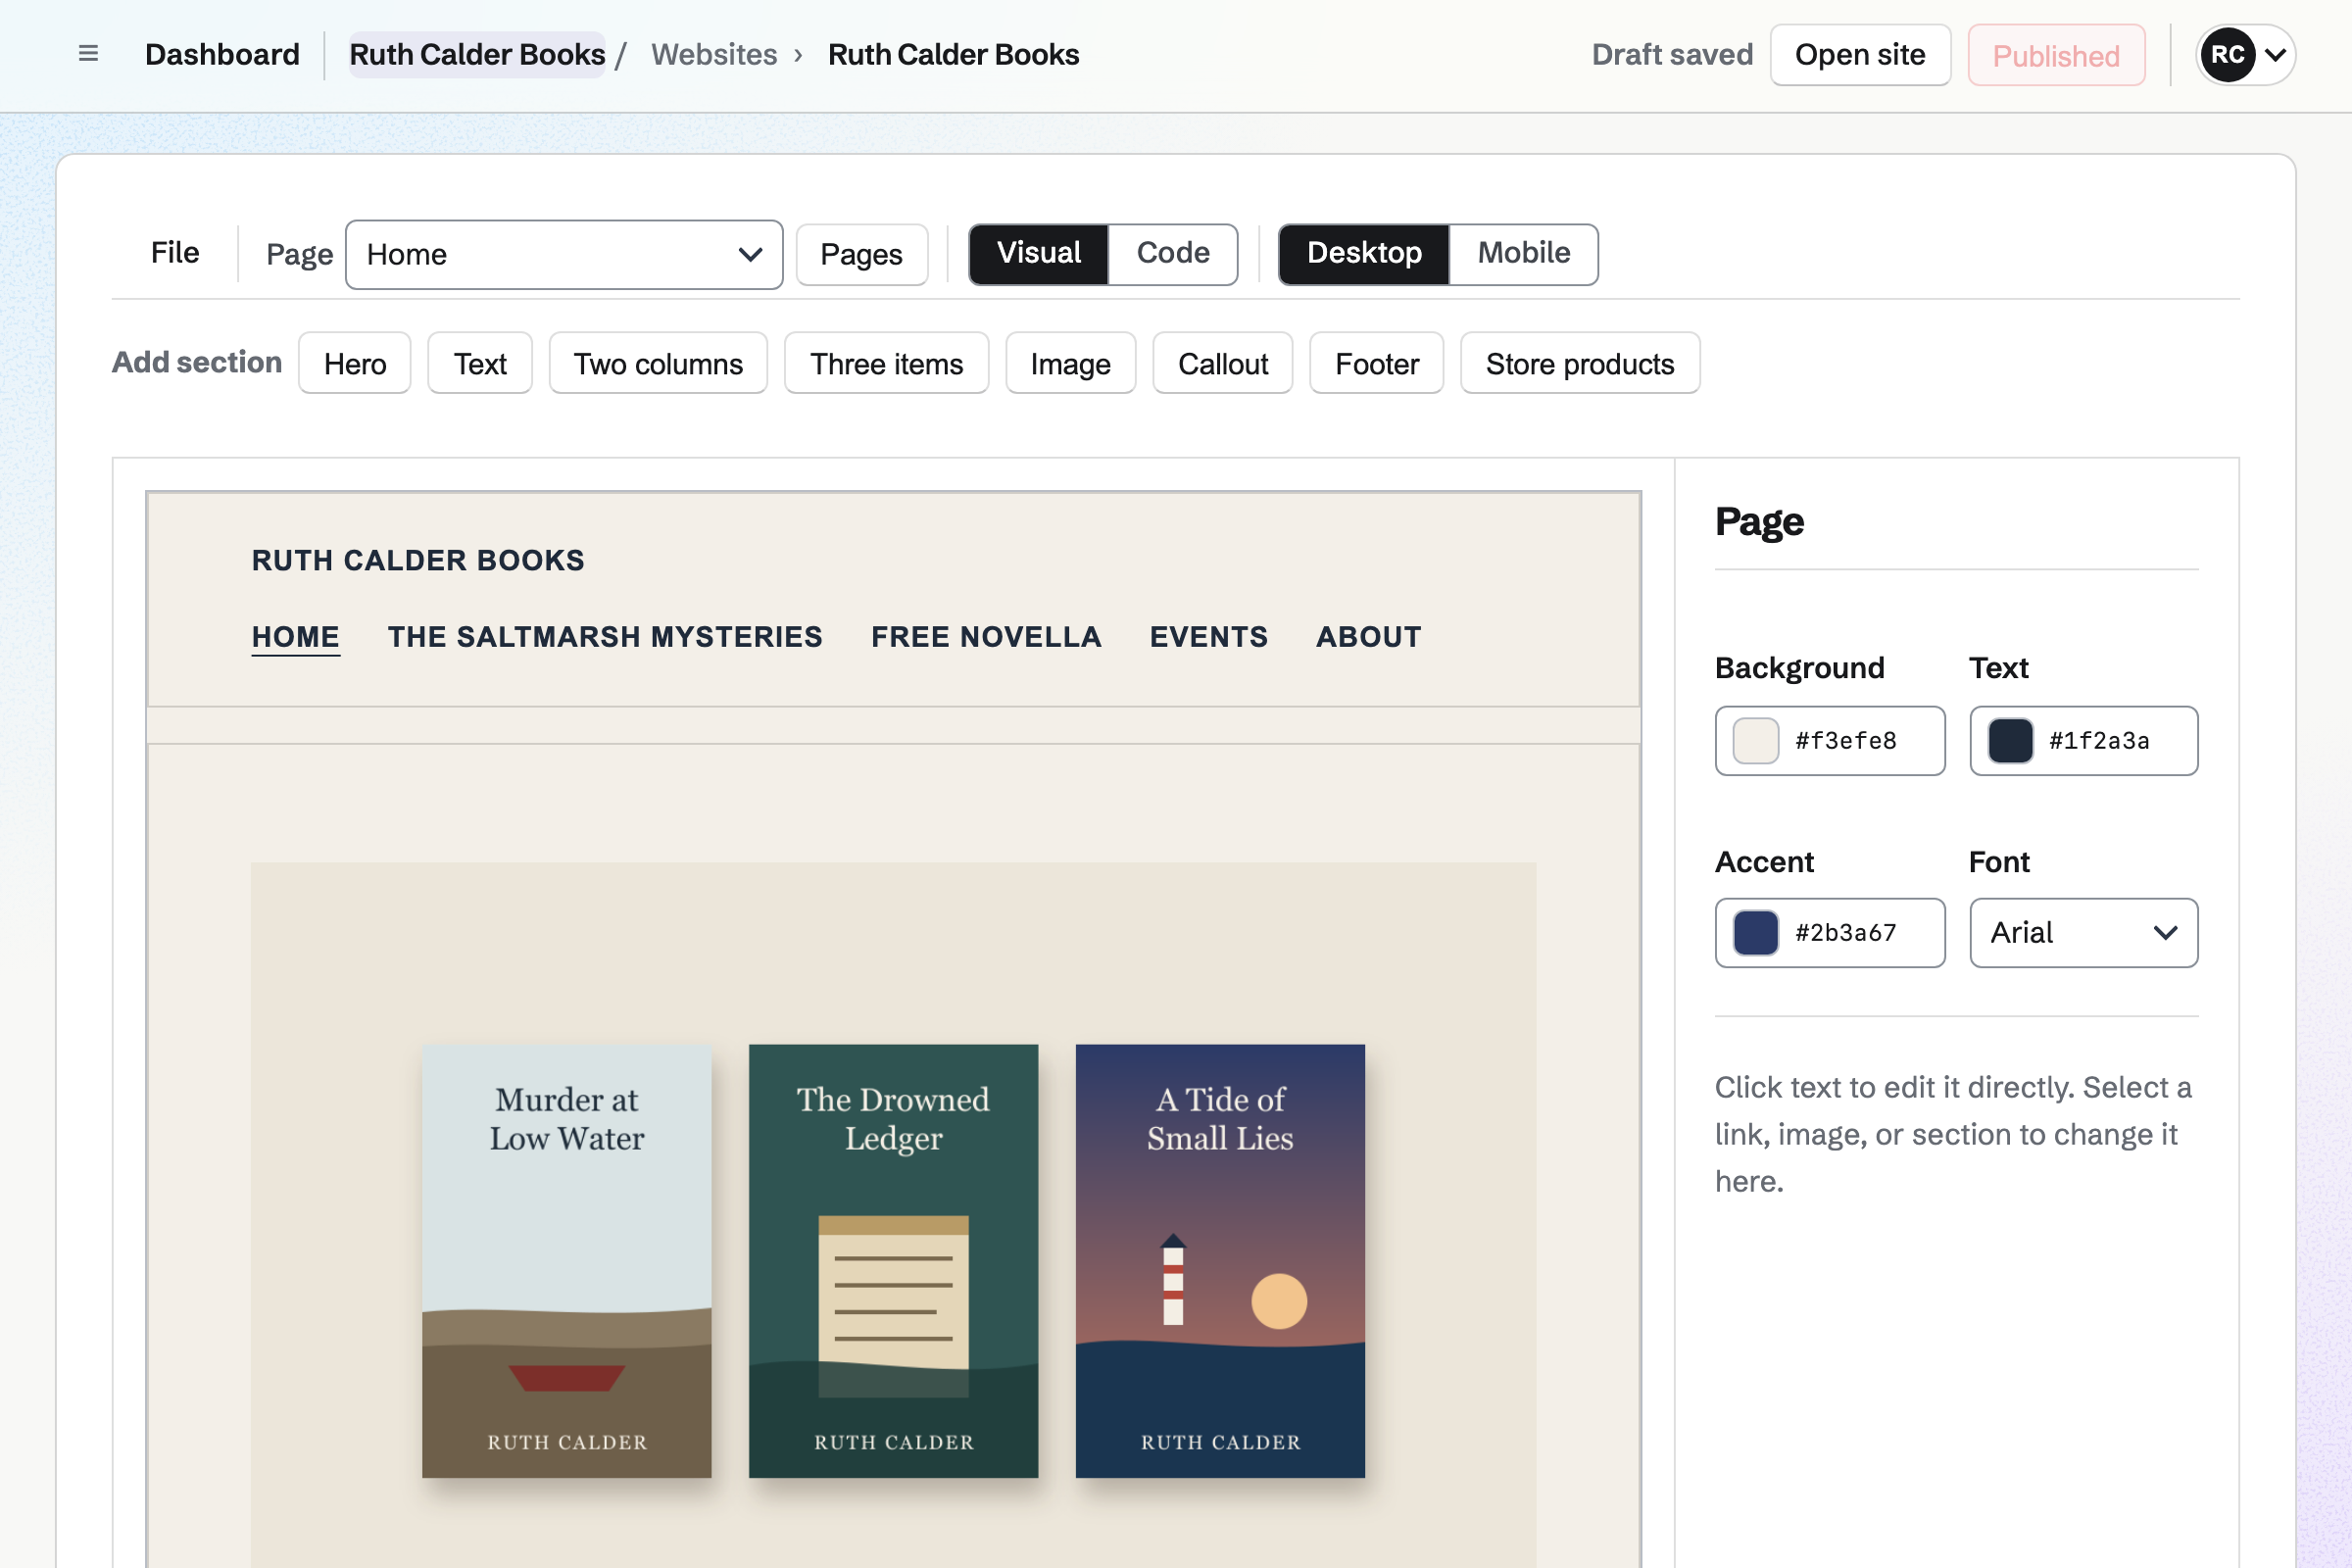Viewport: 2352px width, 1568px height.
Task: Add a Footer section
Action: pyautogui.click(x=1377, y=363)
